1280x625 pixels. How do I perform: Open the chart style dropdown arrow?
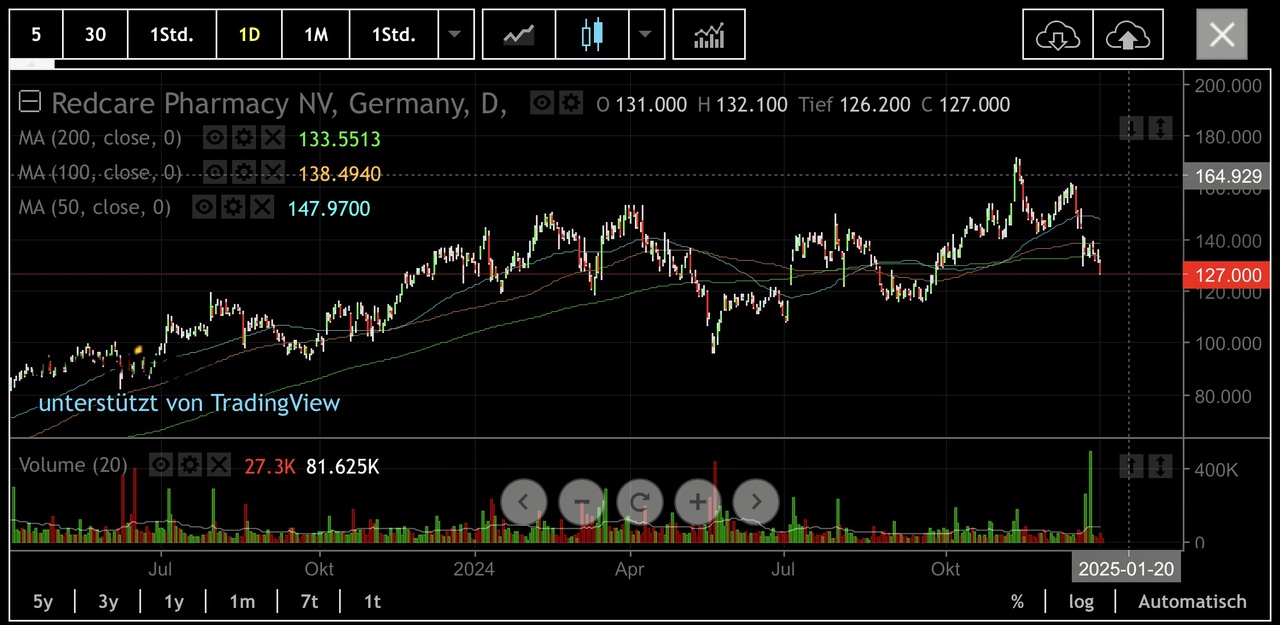point(645,35)
